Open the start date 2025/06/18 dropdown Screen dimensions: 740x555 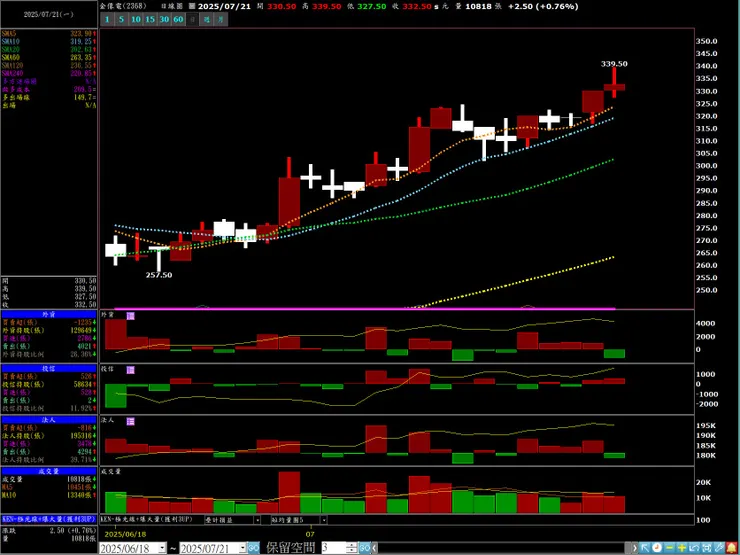click(162, 548)
